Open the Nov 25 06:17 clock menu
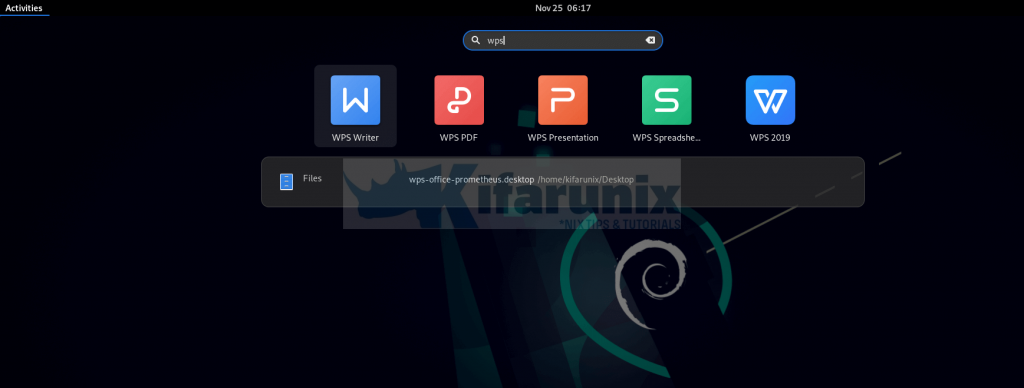The width and height of the screenshot is (1024, 388). click(563, 8)
